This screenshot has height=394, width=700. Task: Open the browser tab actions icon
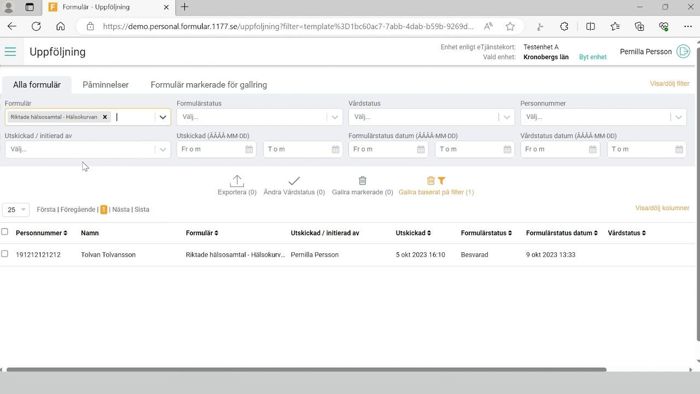[29, 7]
